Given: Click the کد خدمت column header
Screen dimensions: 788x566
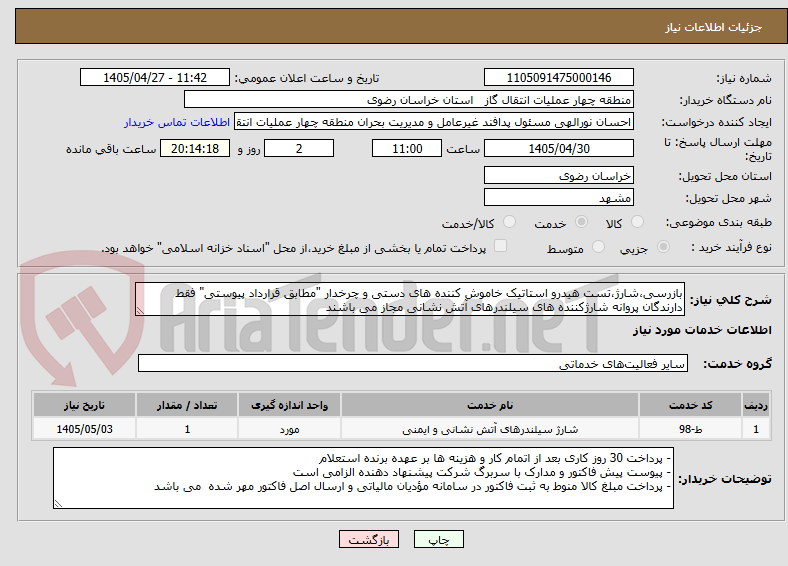Looking at the screenshot, I should (x=691, y=405).
